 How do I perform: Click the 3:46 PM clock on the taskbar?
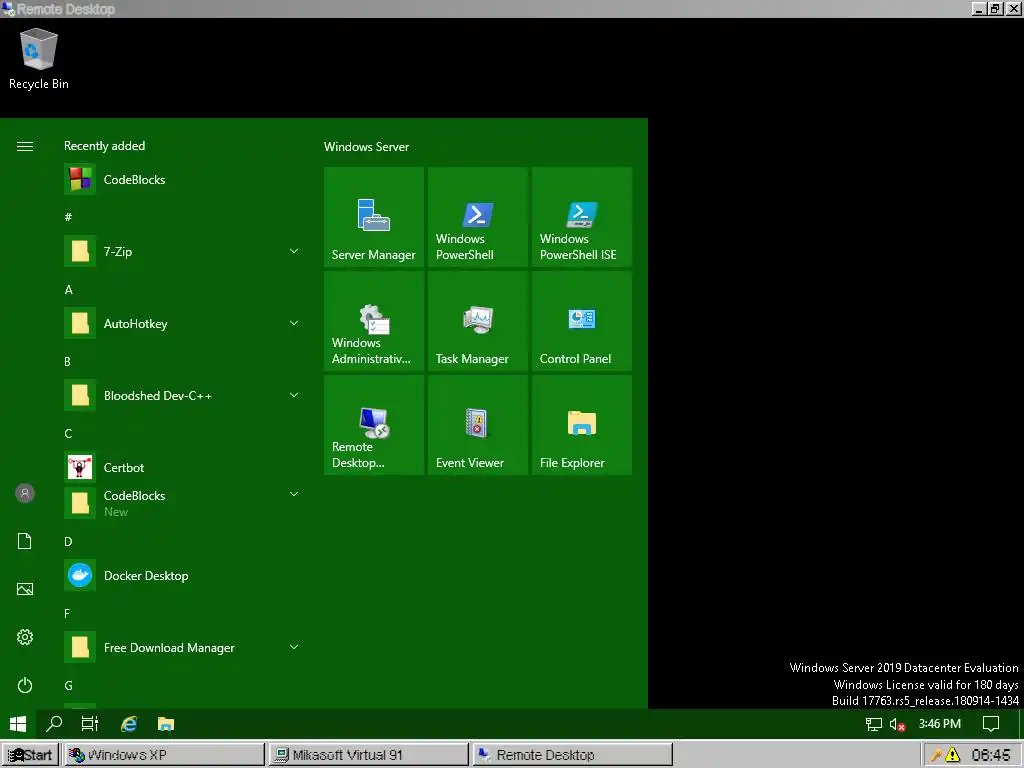click(x=939, y=724)
